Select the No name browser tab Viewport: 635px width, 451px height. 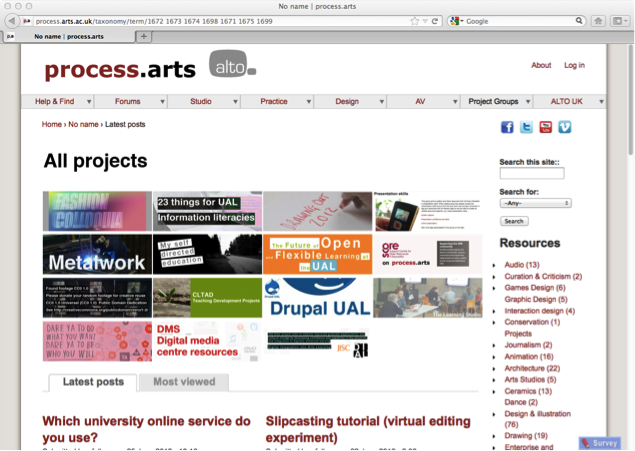(x=69, y=36)
